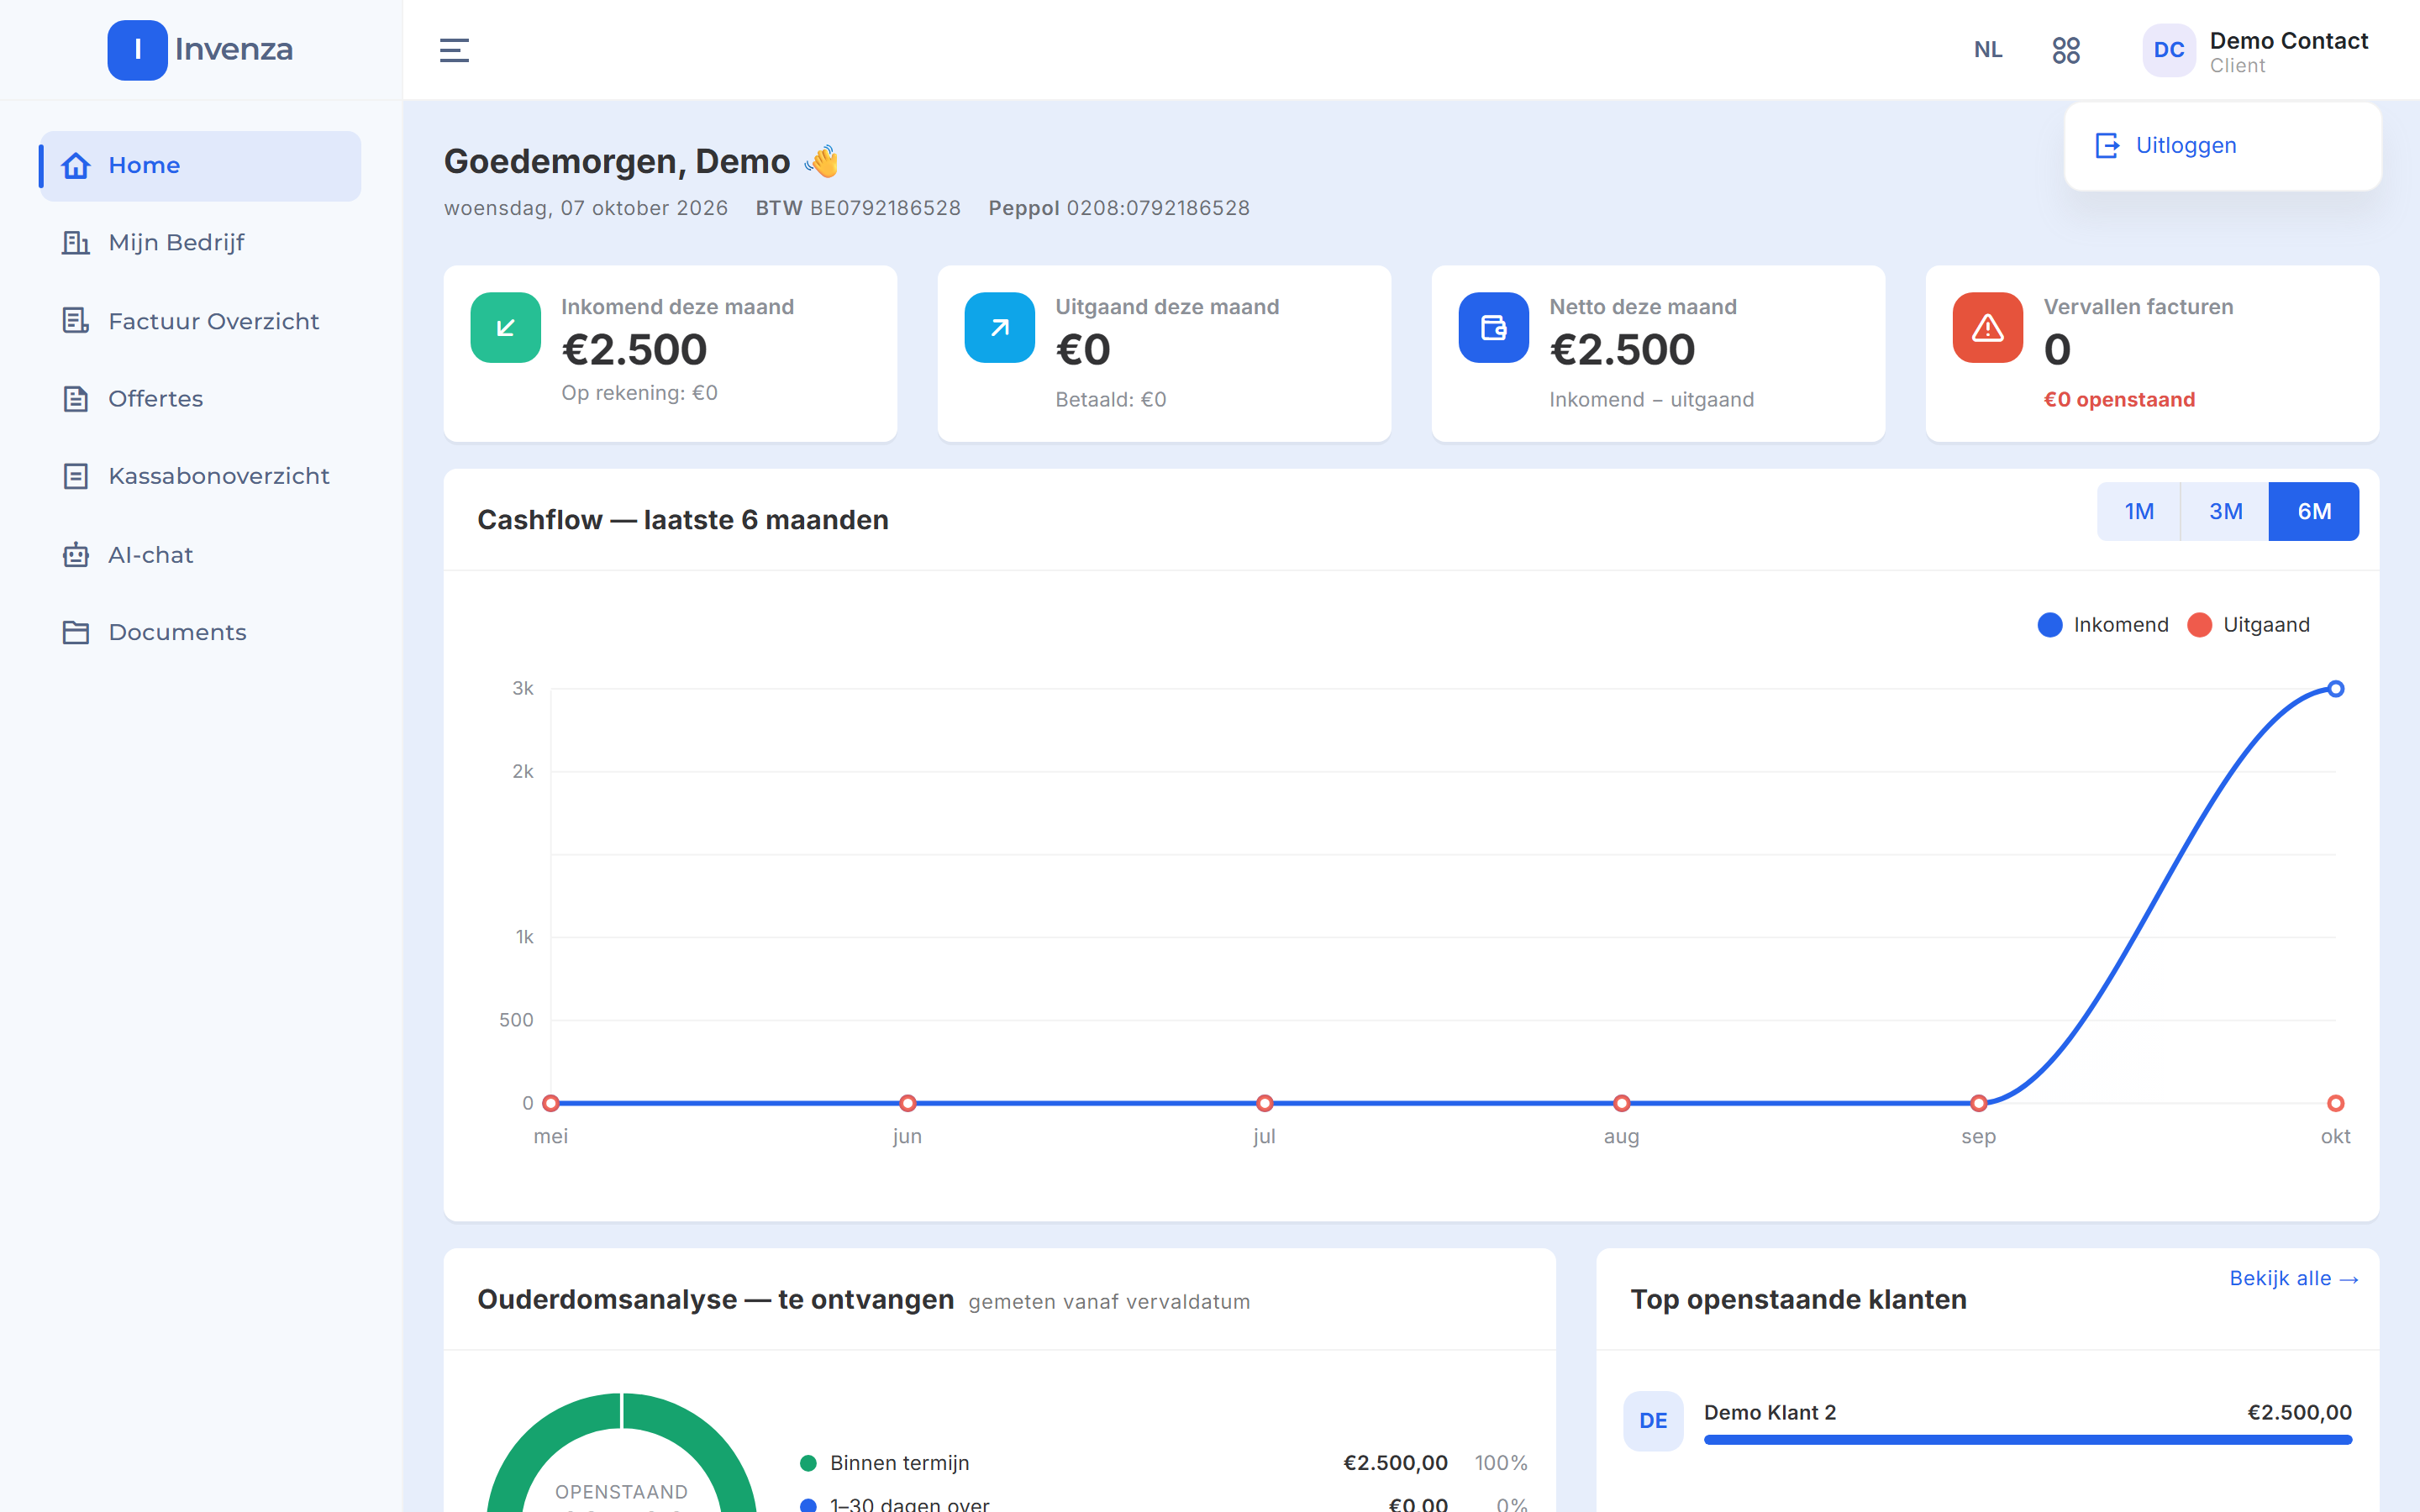Click the blue okt data point
Viewport: 2420px width, 1512px height.
pyautogui.click(x=2336, y=689)
